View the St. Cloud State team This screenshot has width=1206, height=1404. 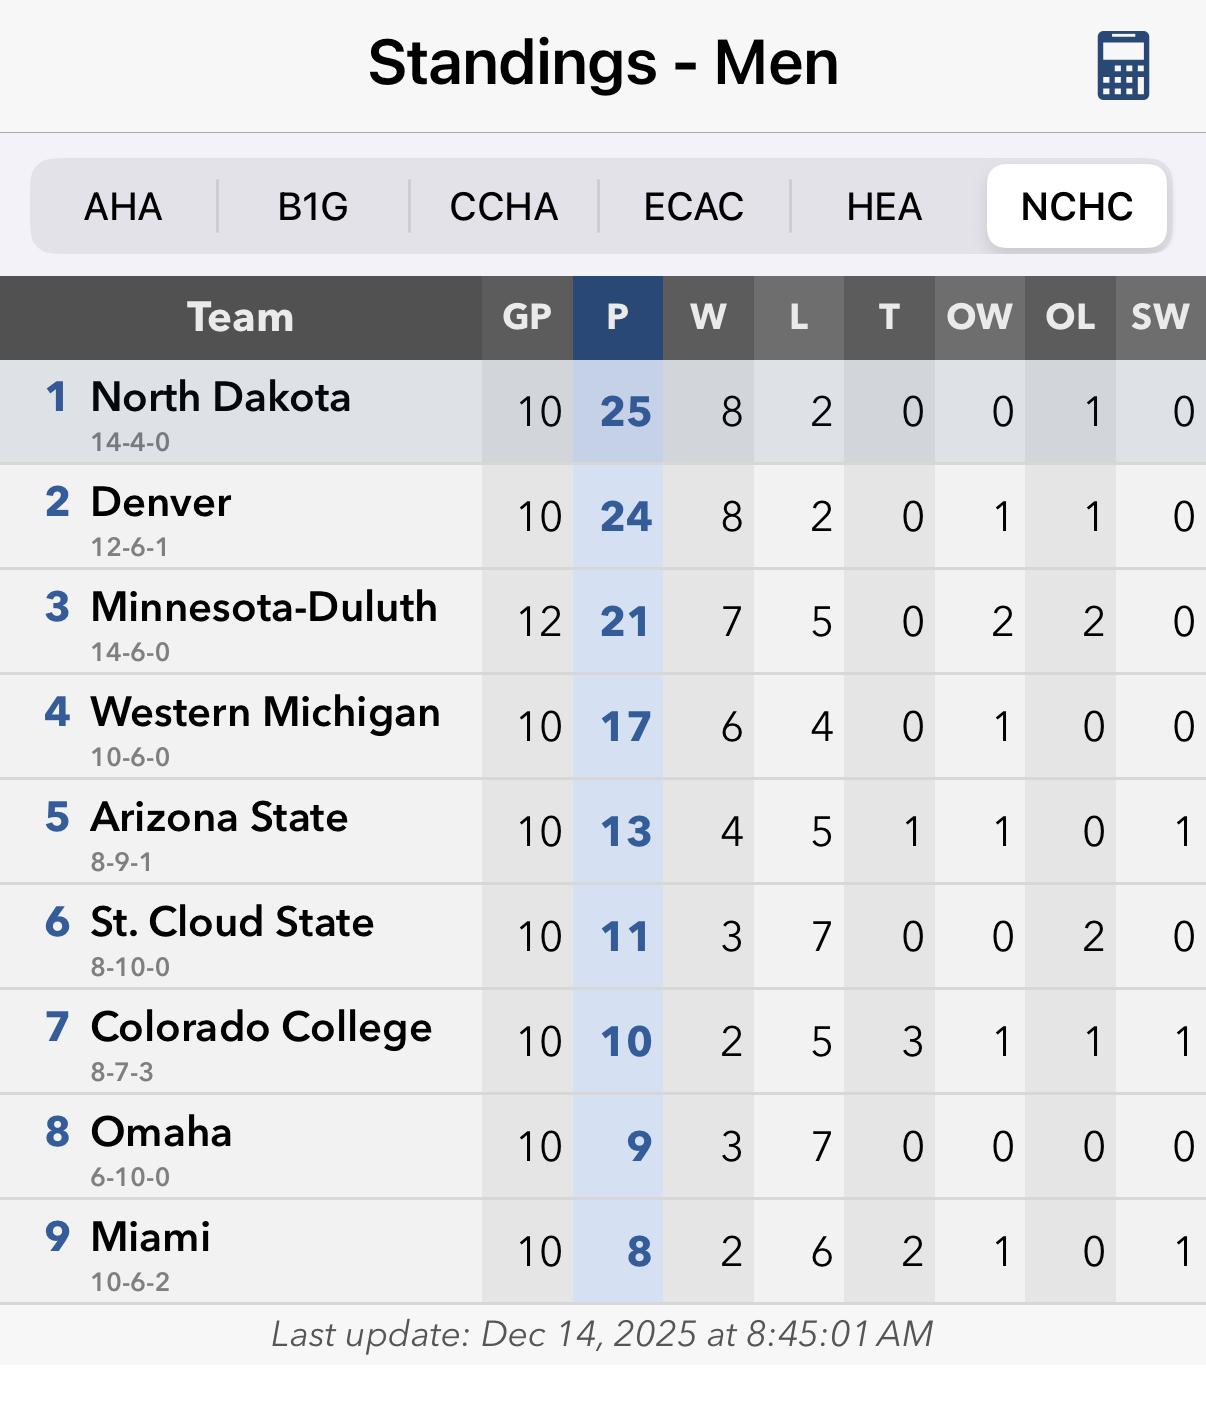click(232, 923)
